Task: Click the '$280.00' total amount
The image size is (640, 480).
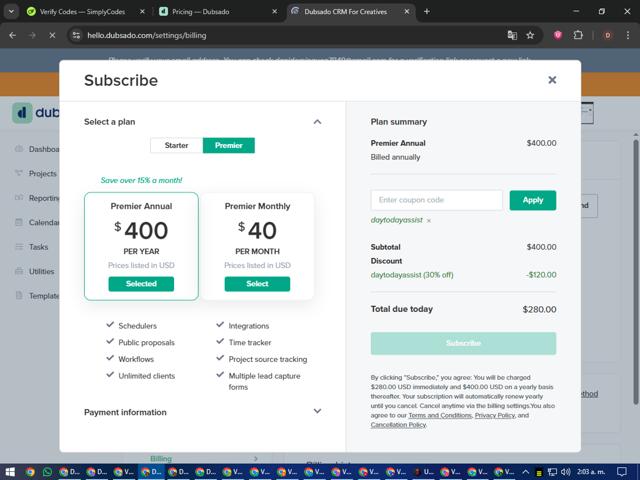Action: pos(539,309)
